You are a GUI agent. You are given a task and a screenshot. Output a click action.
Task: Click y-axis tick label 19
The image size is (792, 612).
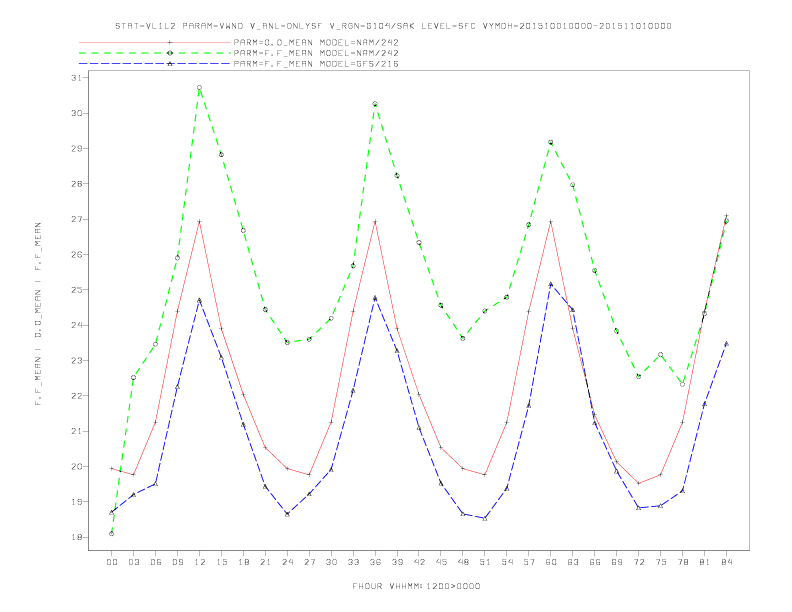77,502
